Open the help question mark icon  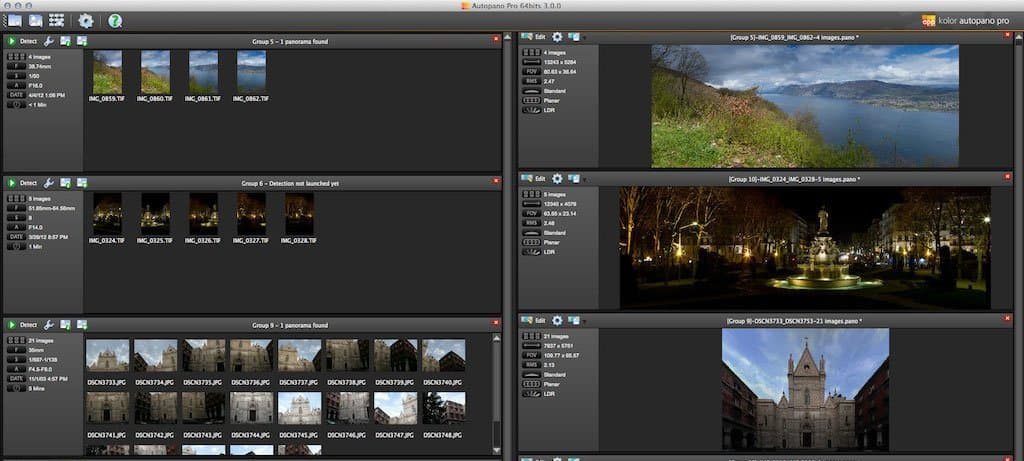[115, 20]
